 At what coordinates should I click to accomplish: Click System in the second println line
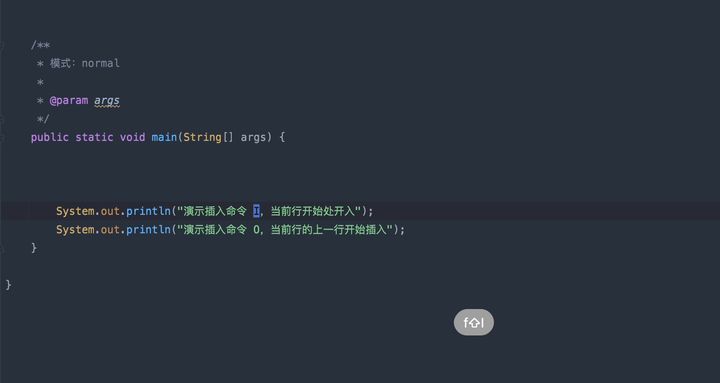click(75, 230)
